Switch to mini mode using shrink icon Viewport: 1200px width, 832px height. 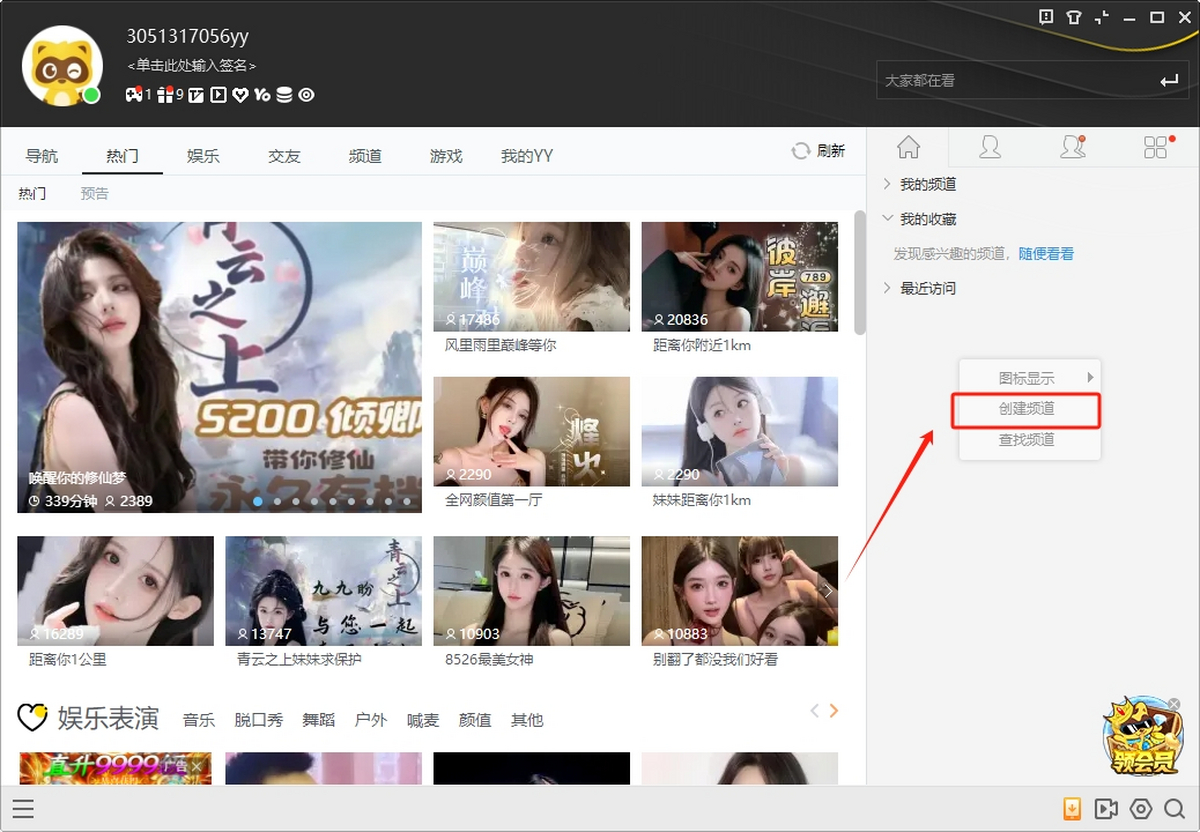(1102, 17)
